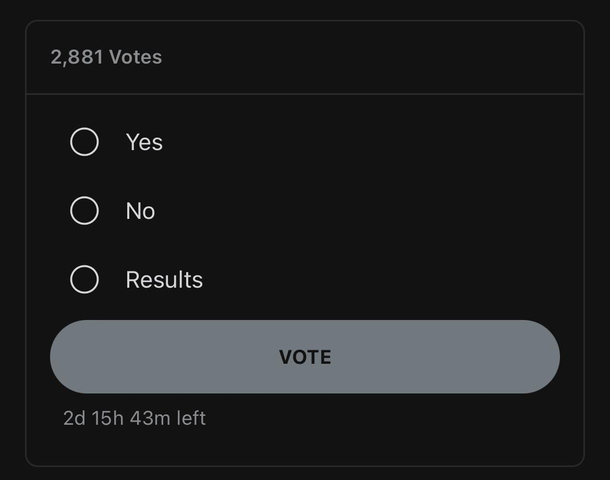Image resolution: width=610 pixels, height=480 pixels.
Task: Click the 2d portion of the time remaining
Action: coord(74,419)
